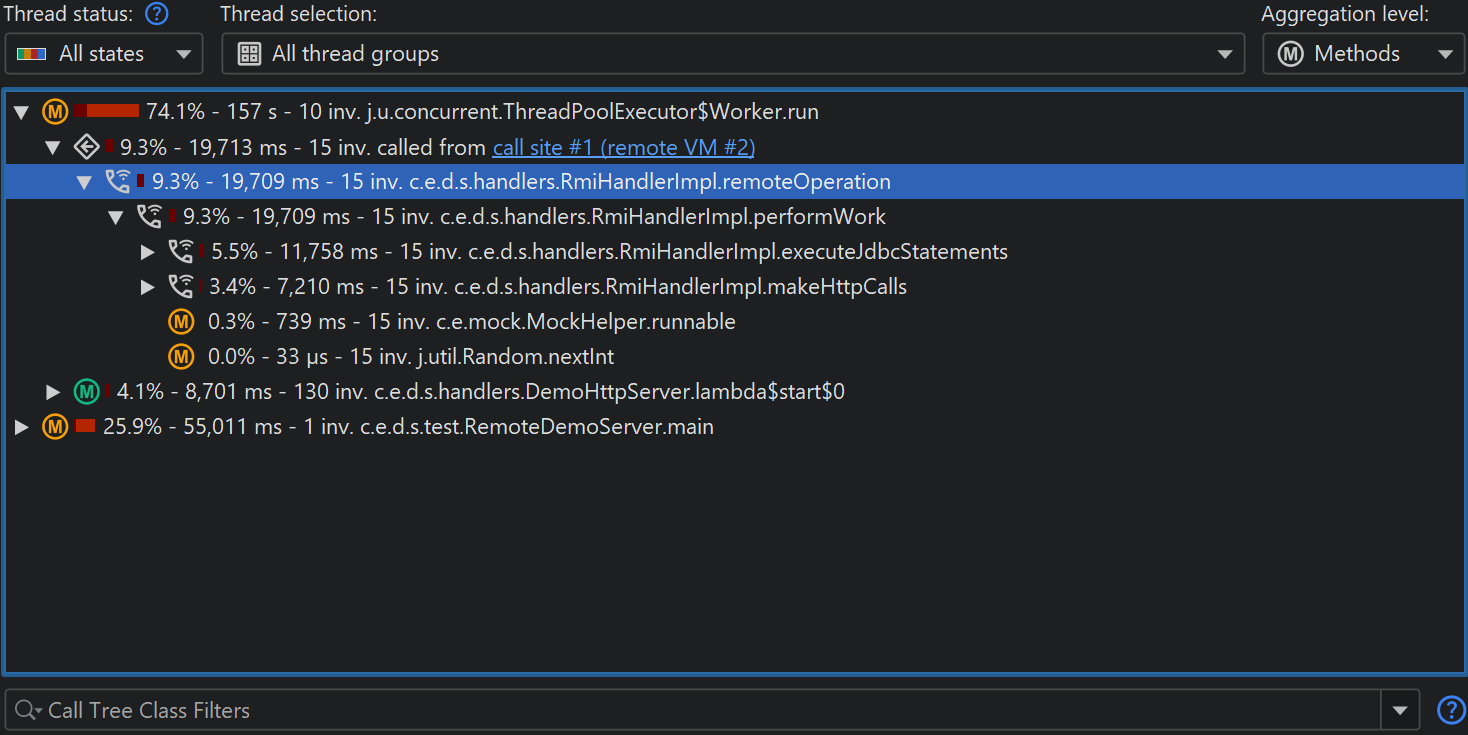Click the remoteOperation RMI phone icon

(x=118, y=182)
